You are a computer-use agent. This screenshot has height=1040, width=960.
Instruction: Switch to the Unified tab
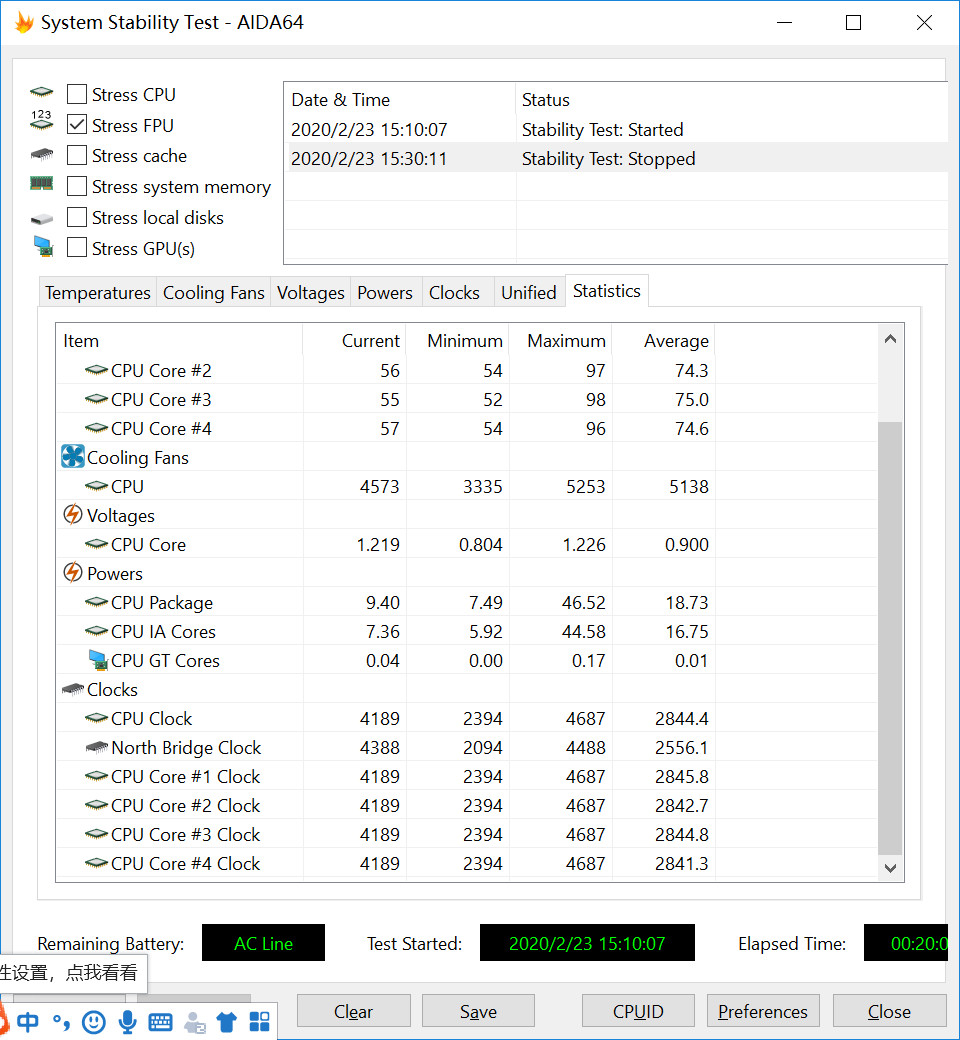point(529,292)
